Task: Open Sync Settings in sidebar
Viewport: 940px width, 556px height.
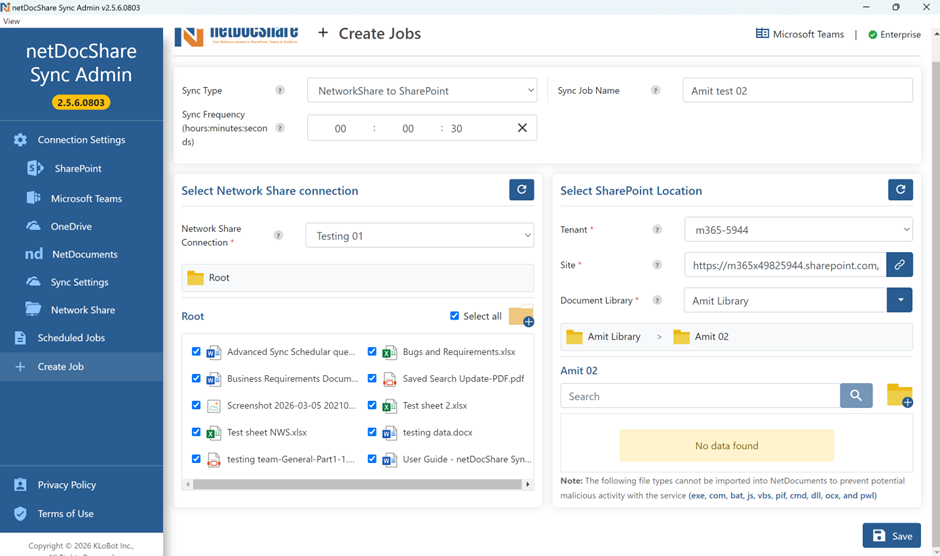Action: (x=80, y=282)
